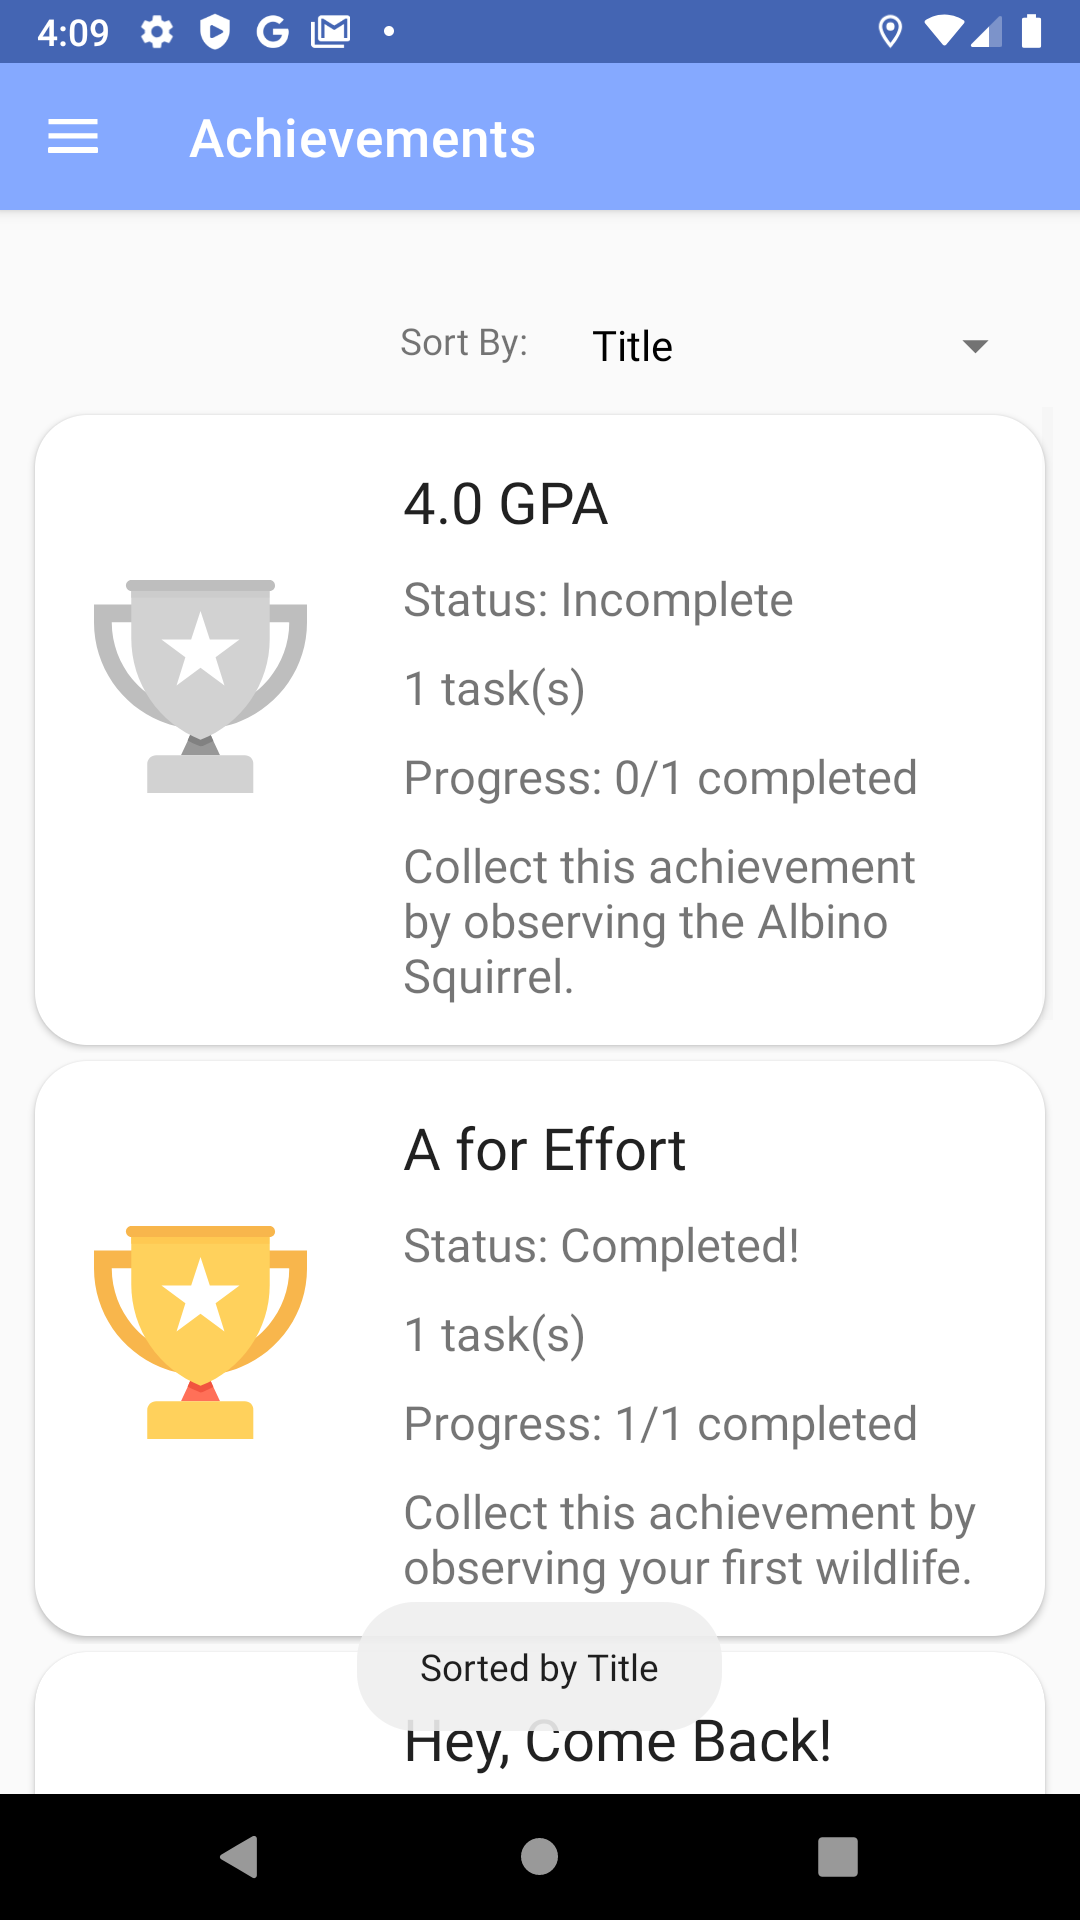Click the Achievements page title
This screenshot has height=1920, width=1080.
point(362,138)
